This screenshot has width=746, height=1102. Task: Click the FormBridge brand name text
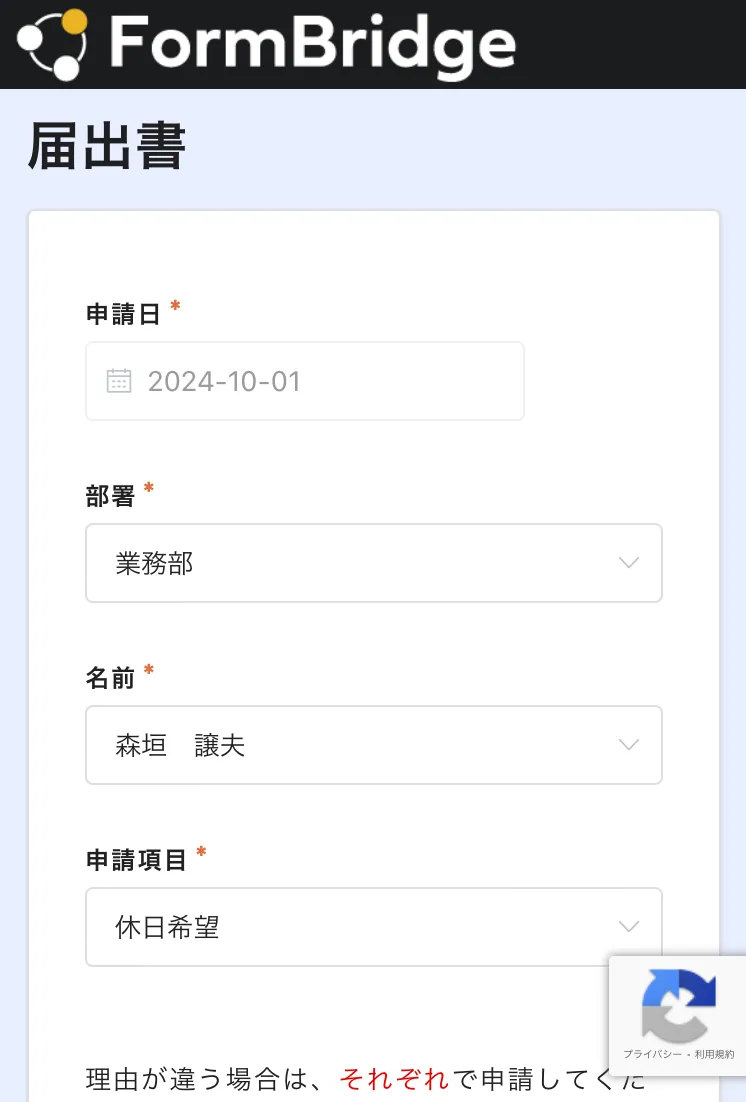coord(311,44)
